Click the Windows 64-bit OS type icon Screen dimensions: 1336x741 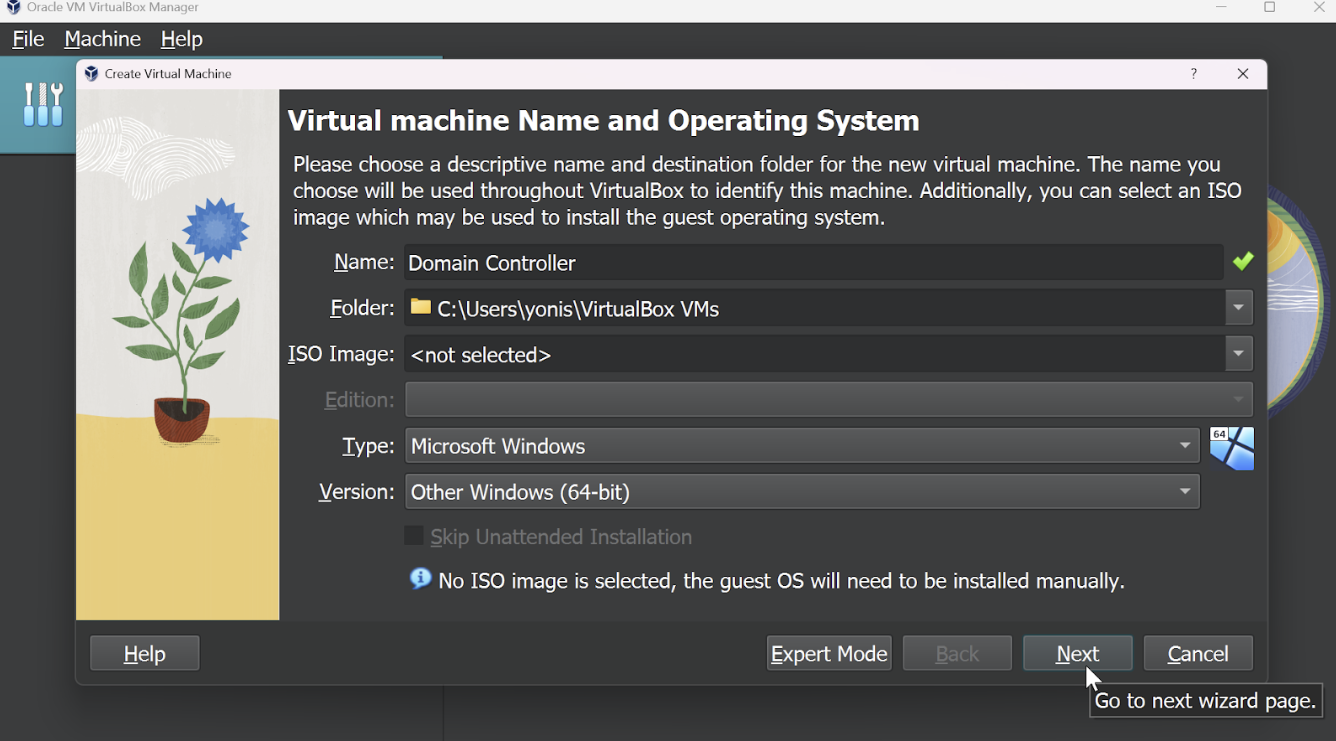[1231, 448]
